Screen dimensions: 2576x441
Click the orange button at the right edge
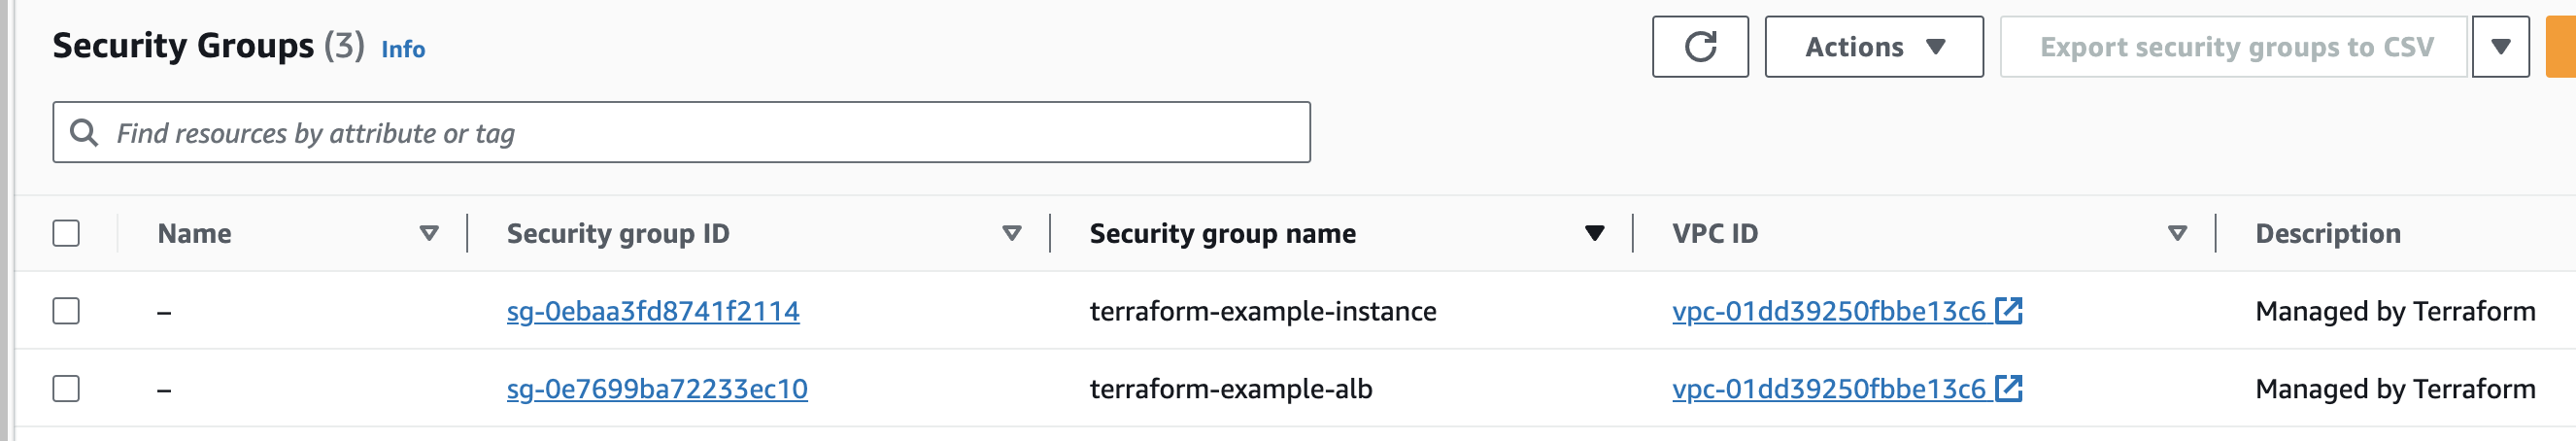pos(2562,47)
